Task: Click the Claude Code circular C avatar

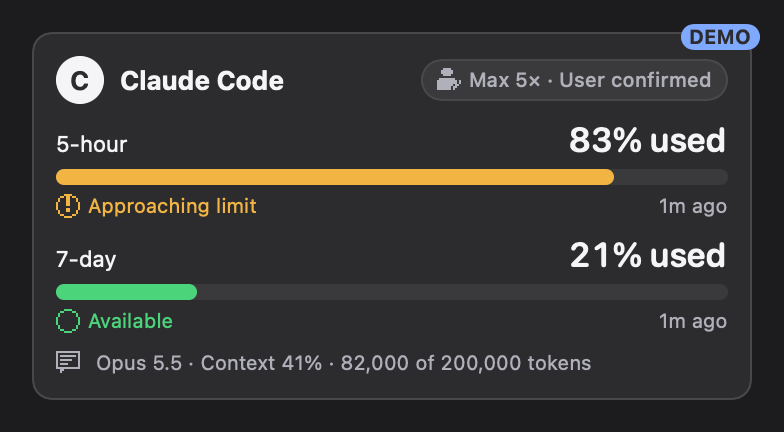Action: tap(80, 80)
